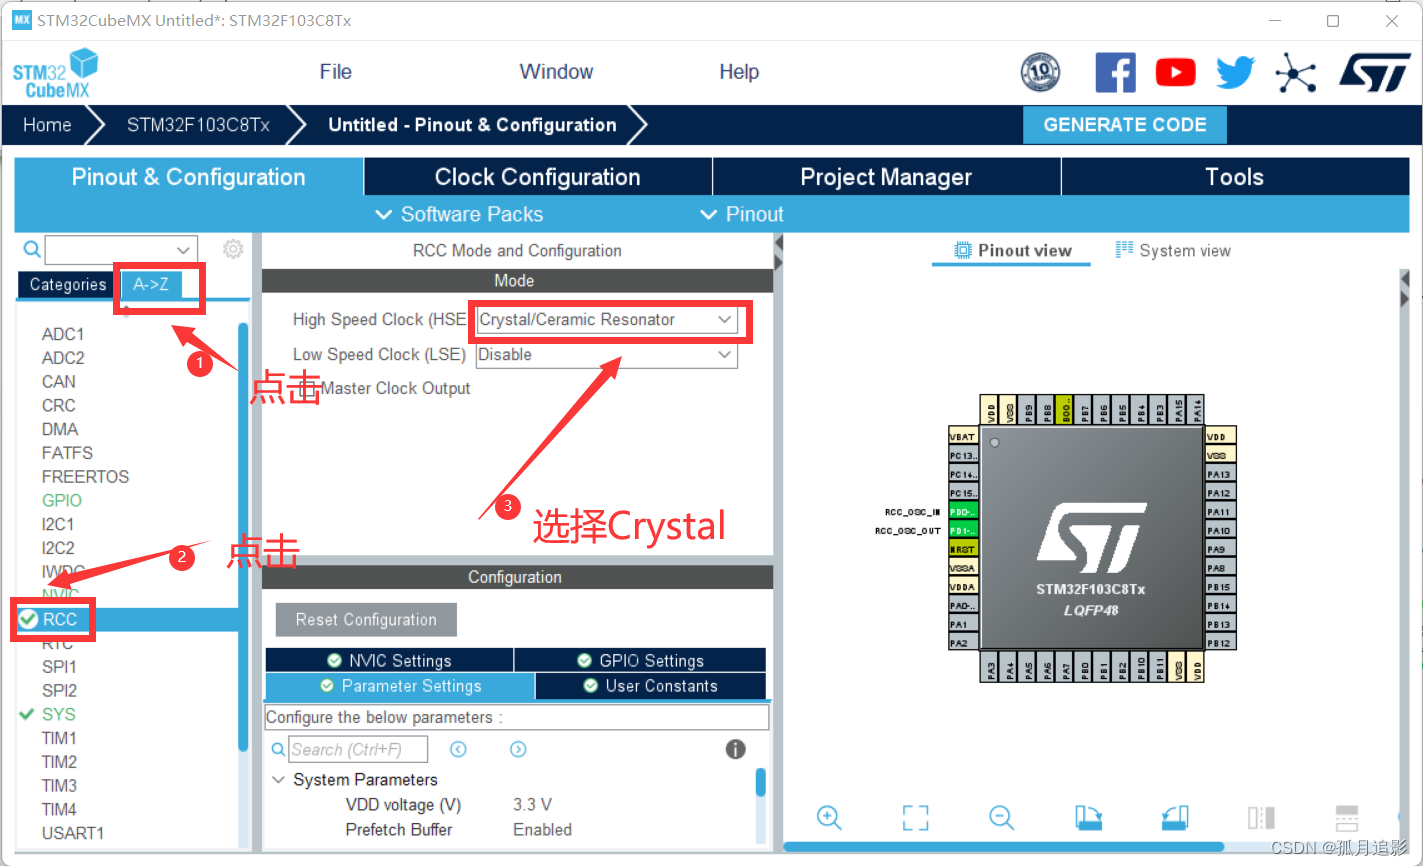Rotate the chip counter-clockwise
This screenshot has height=866, width=1423.
tap(1175, 817)
